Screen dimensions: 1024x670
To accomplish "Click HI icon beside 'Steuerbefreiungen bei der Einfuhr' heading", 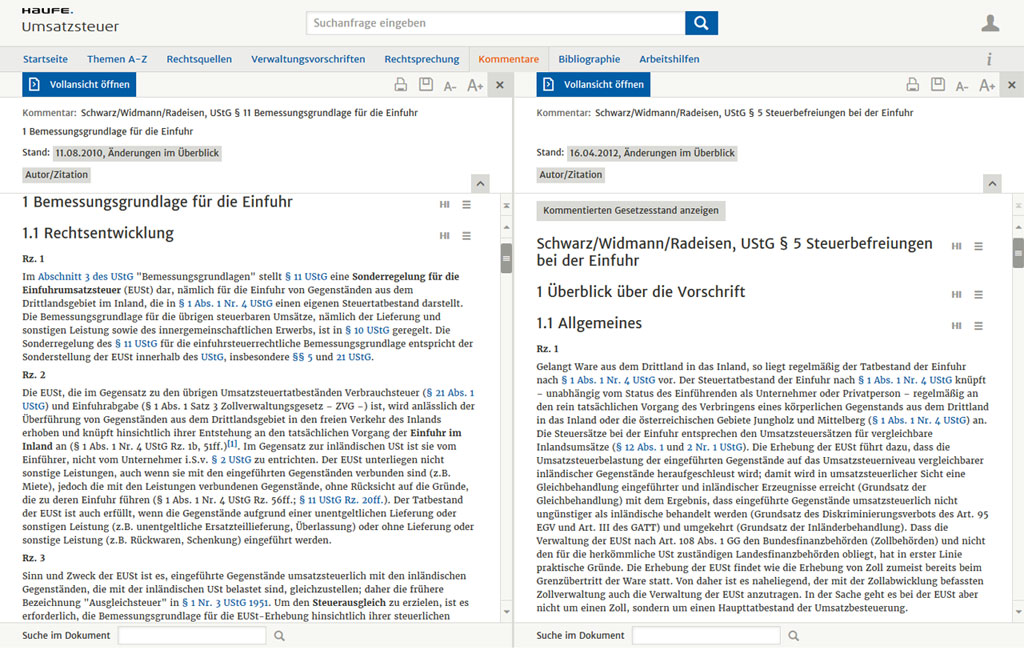I will 957,246.
